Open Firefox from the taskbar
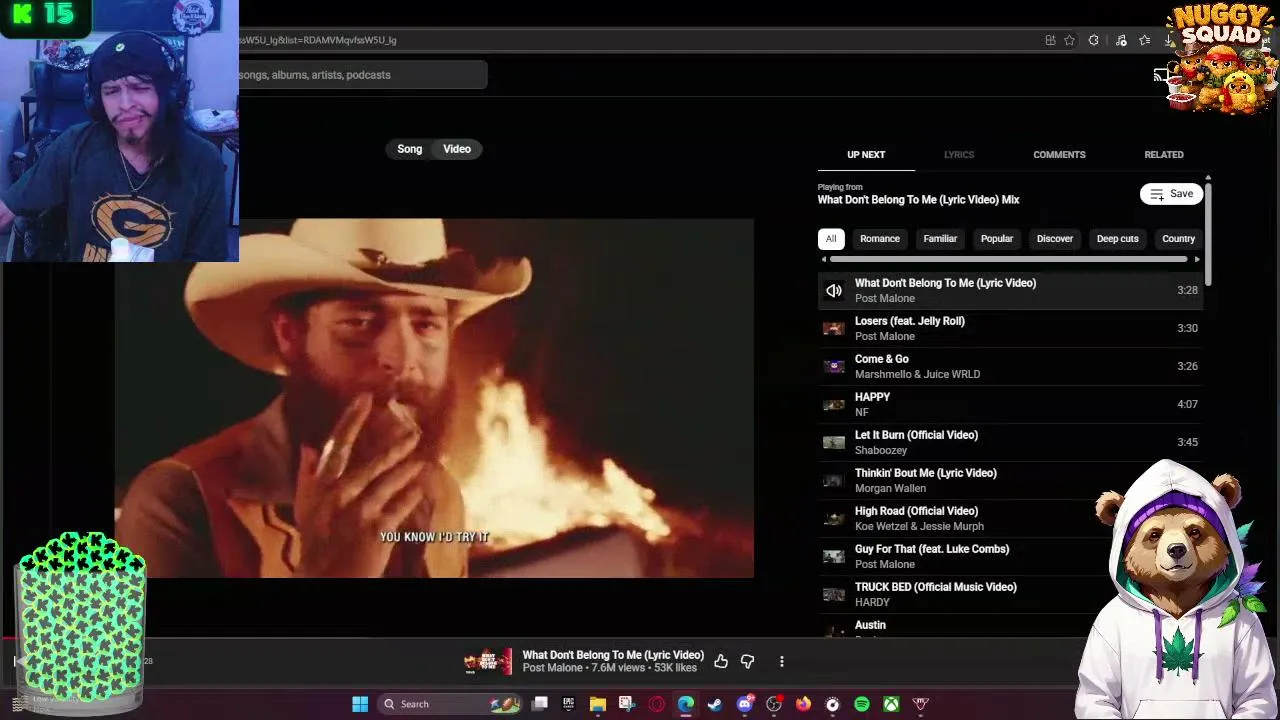The height and width of the screenshot is (720, 1280). tap(803, 704)
